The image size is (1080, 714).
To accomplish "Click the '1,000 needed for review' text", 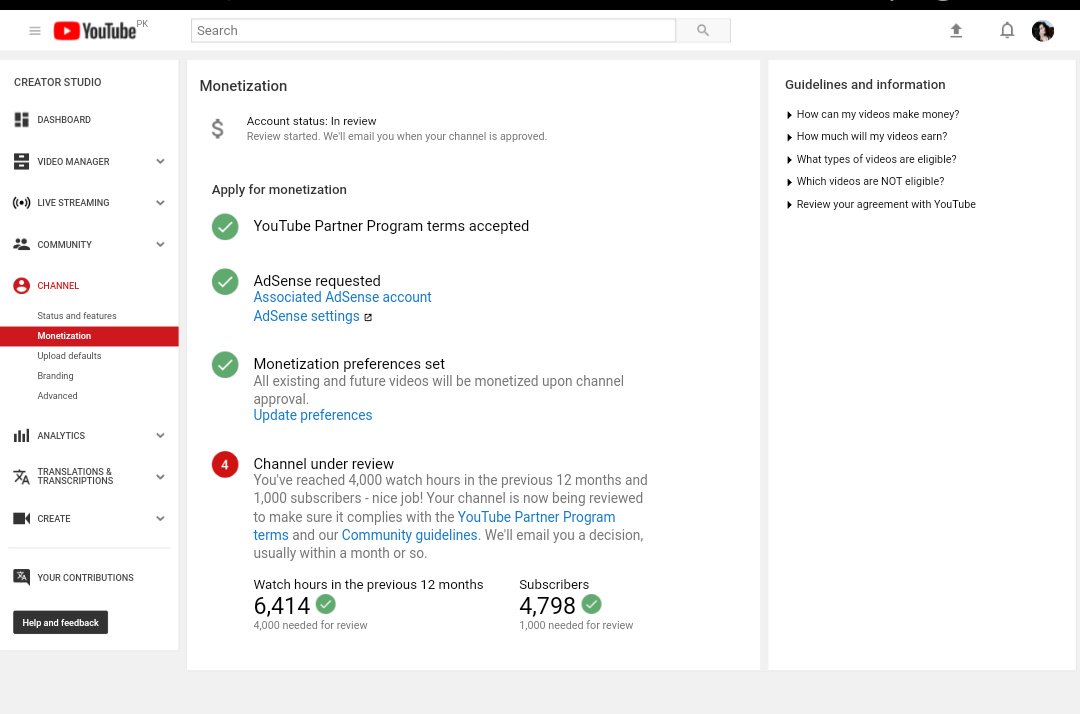I will pos(577,625).
